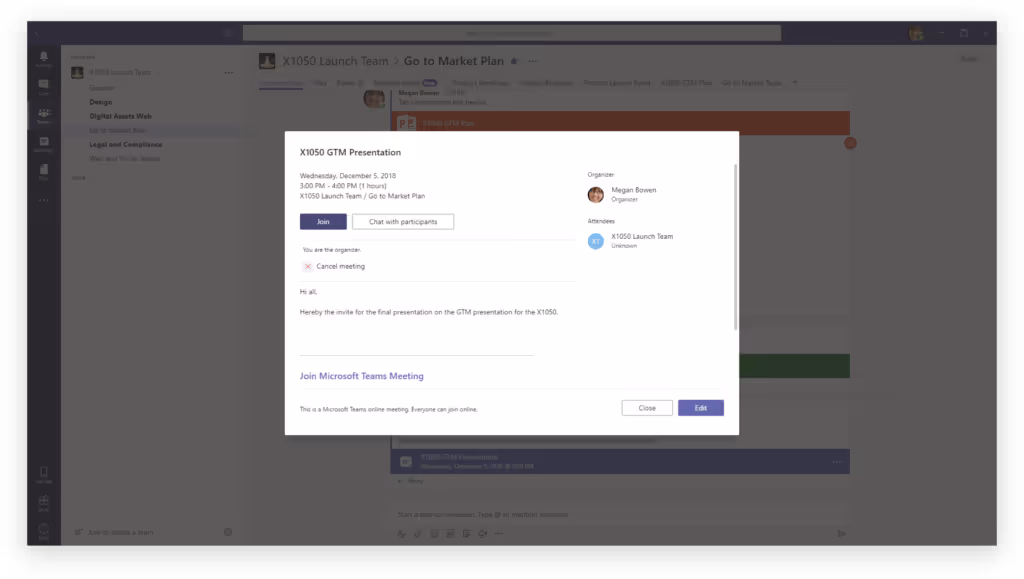1024x579 pixels.
Task: Use the dialog's vertical scrollbar
Action: 735,247
